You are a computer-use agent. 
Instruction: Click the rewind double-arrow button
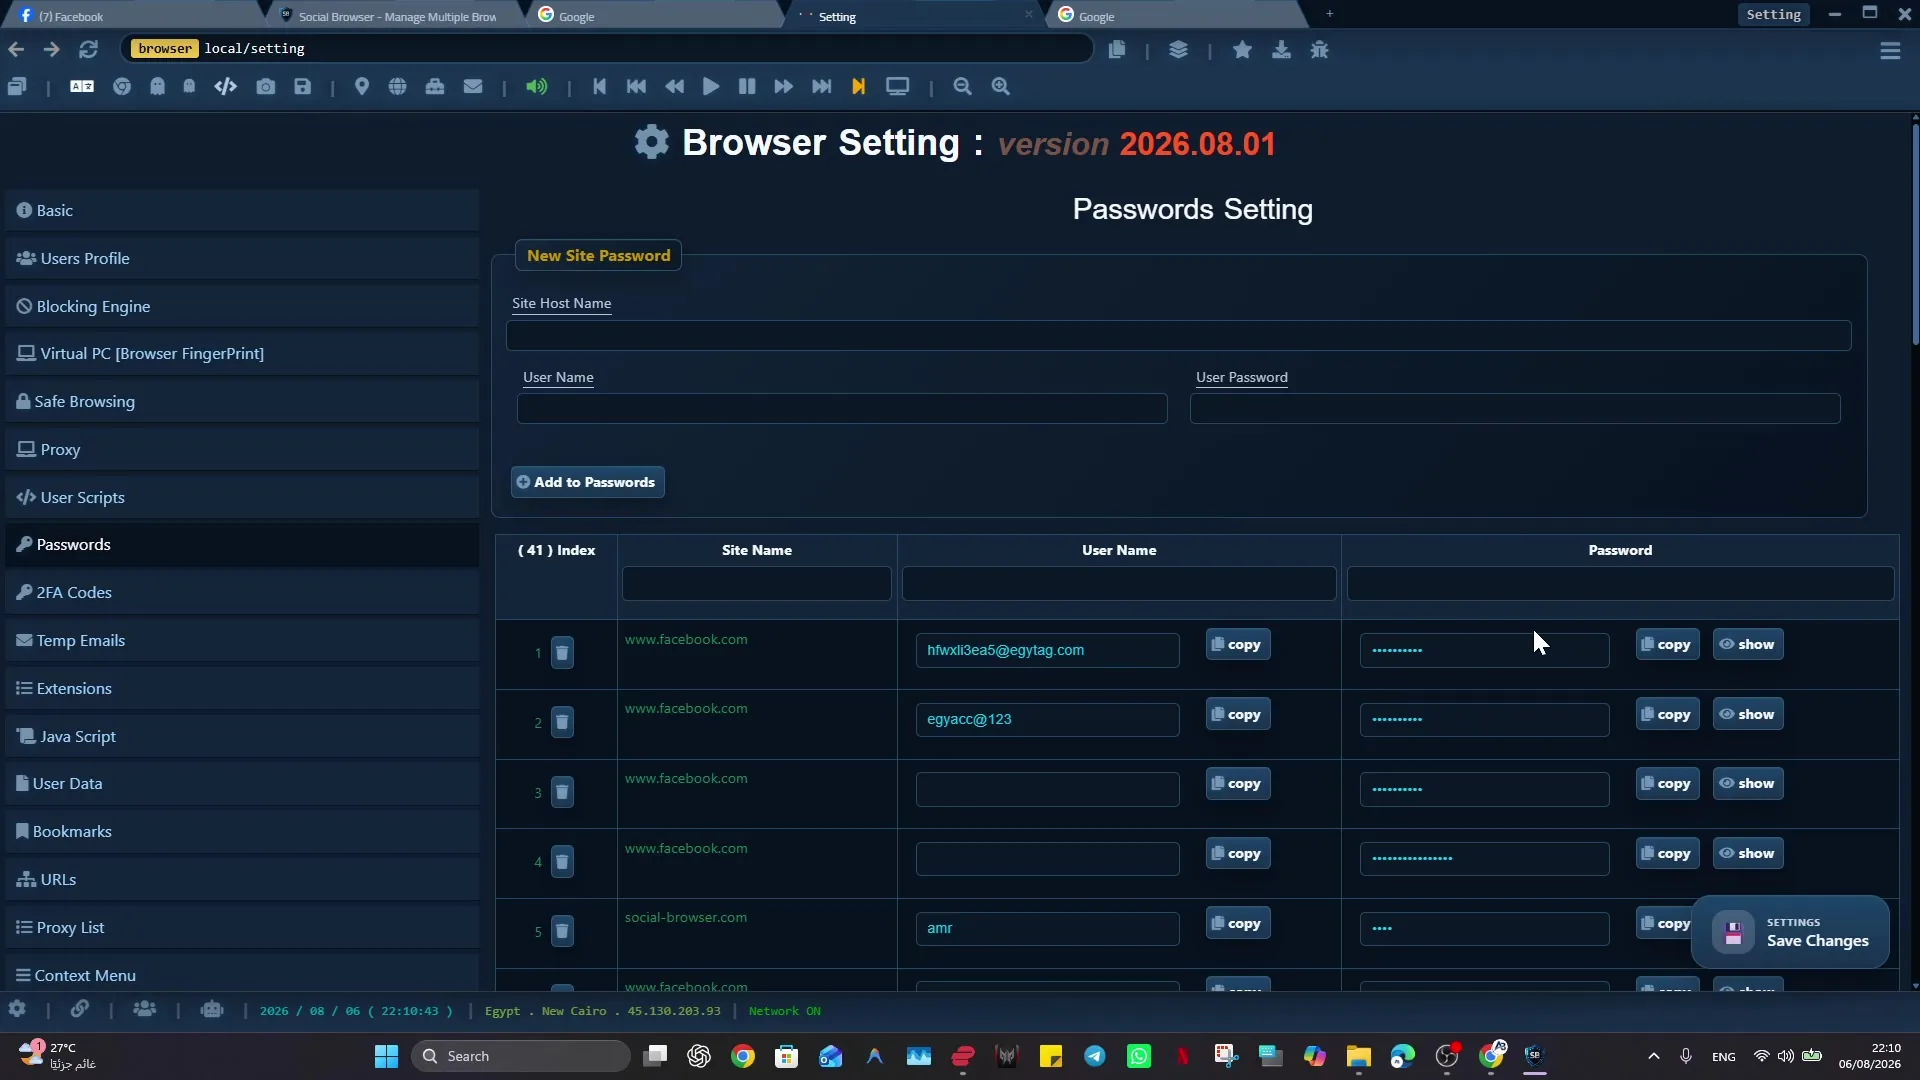click(675, 86)
